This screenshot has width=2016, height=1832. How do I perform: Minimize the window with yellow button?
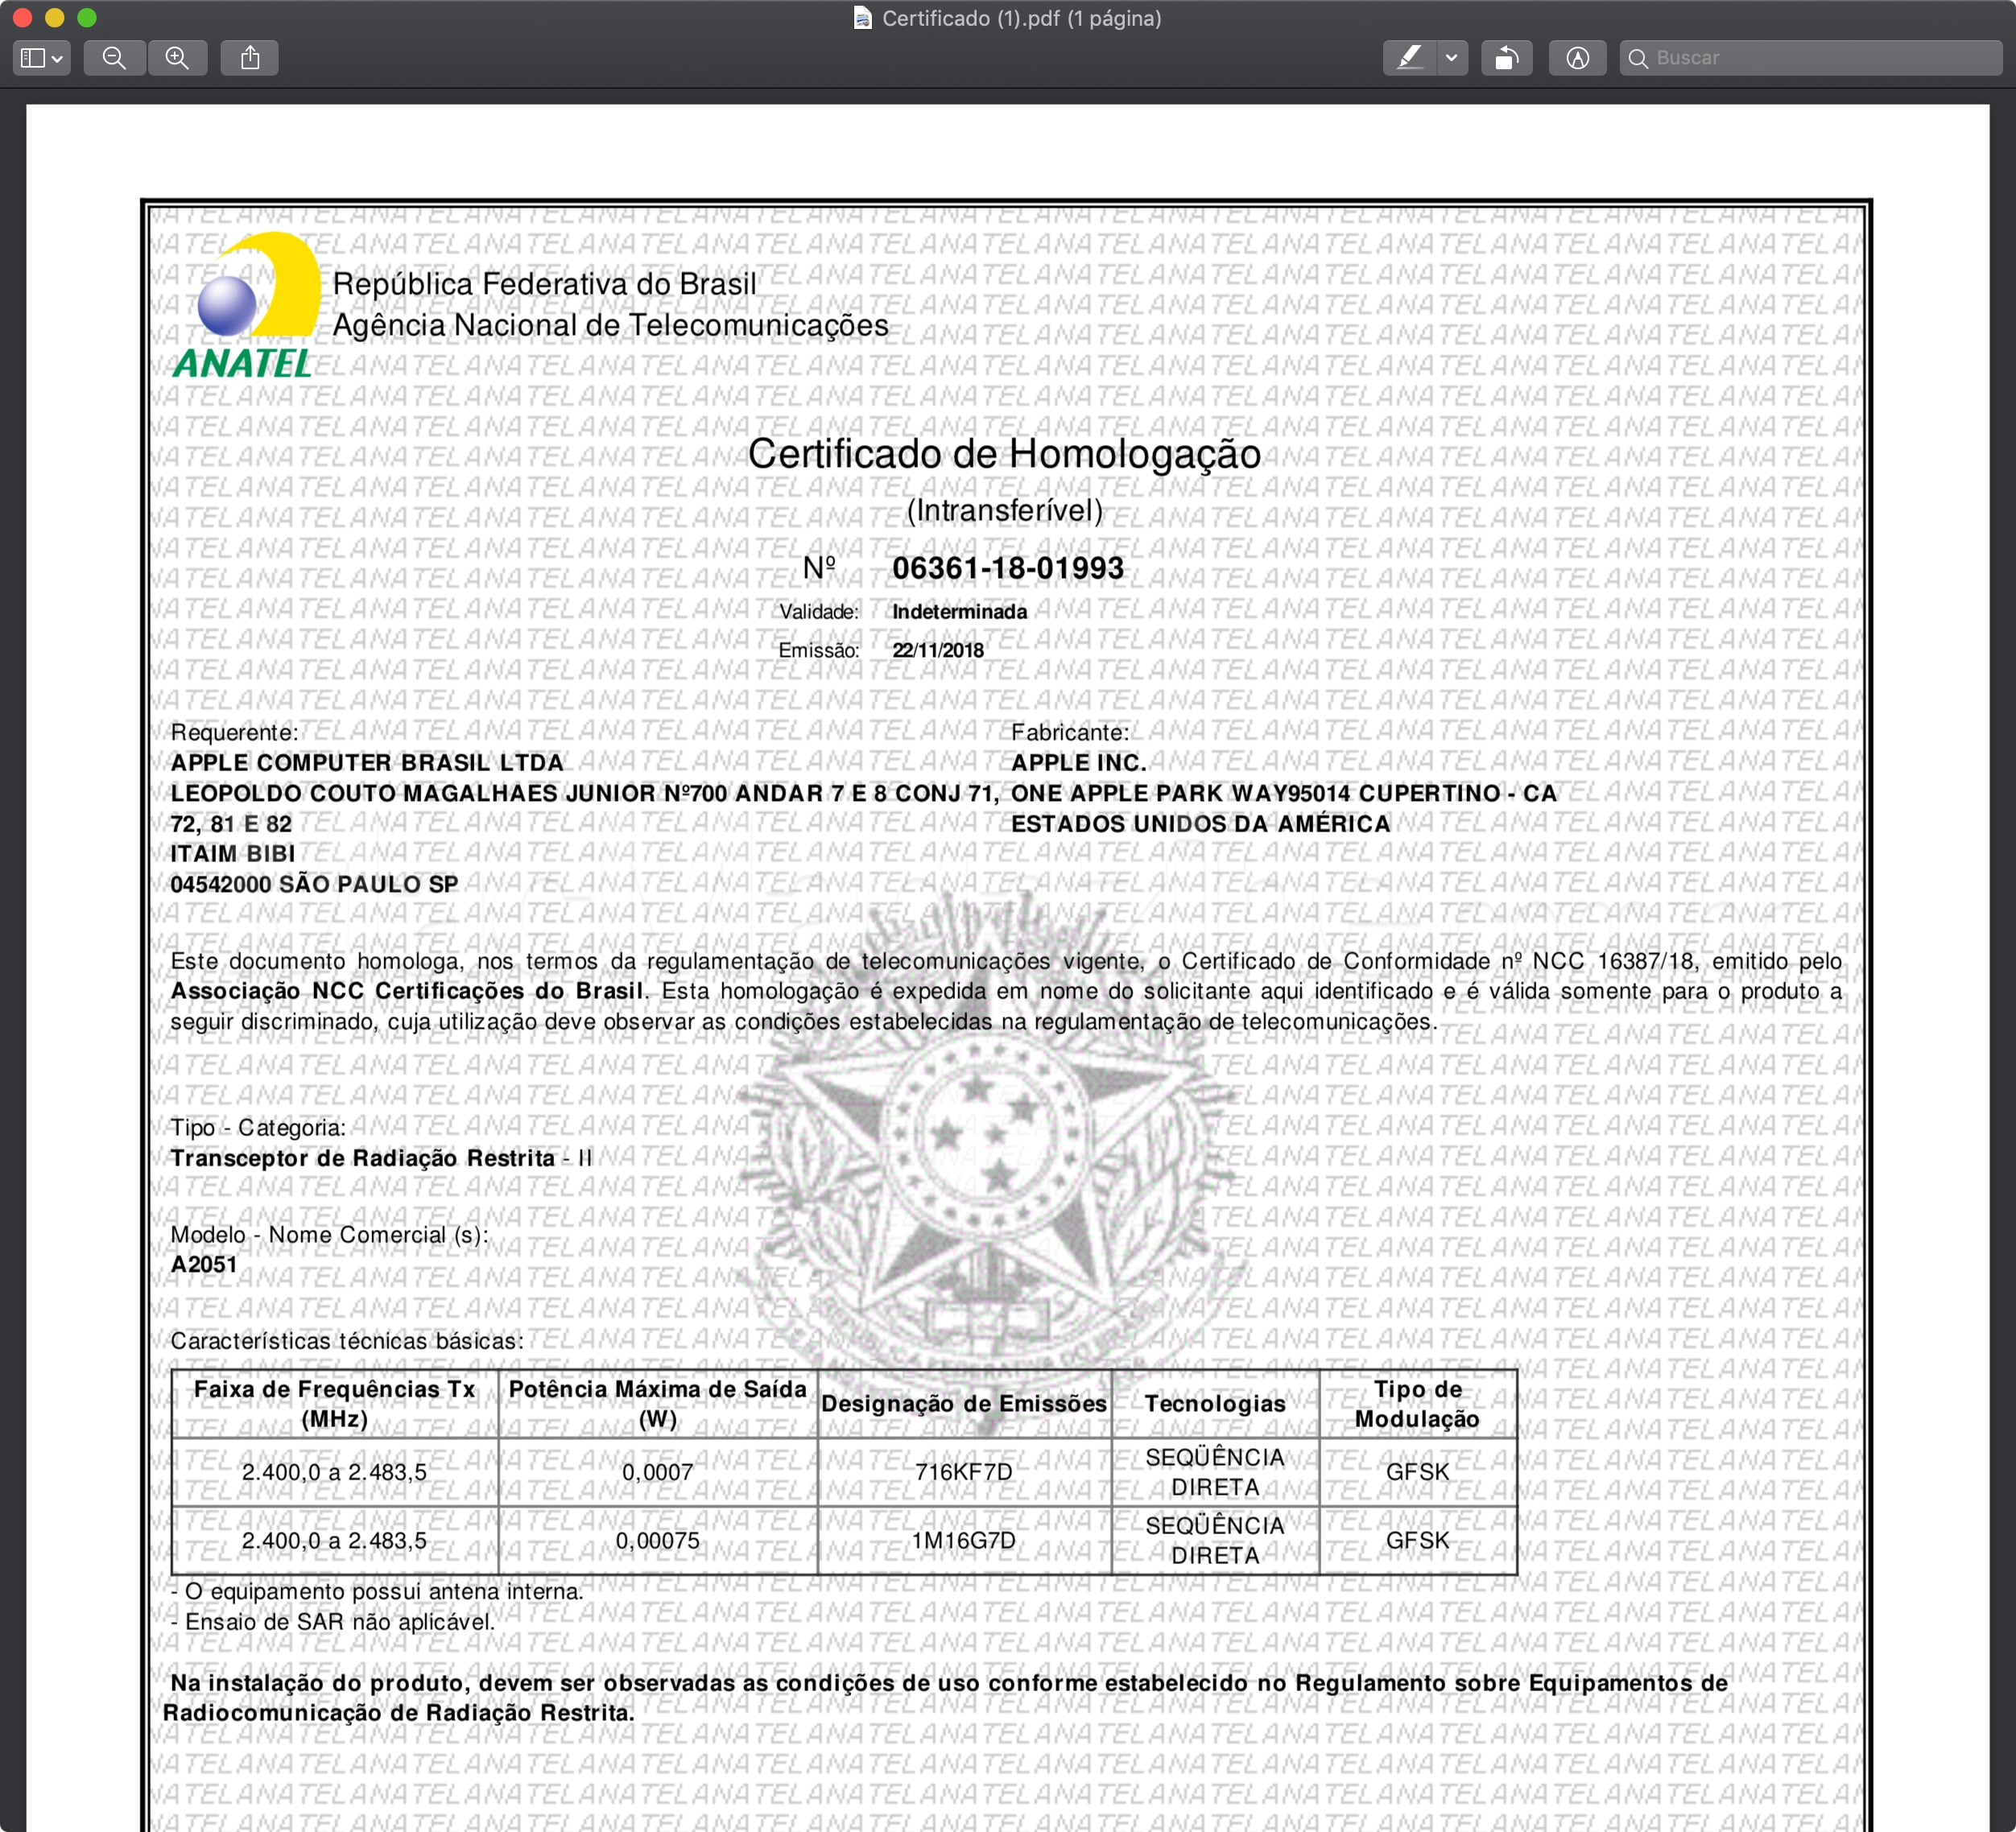click(x=55, y=17)
